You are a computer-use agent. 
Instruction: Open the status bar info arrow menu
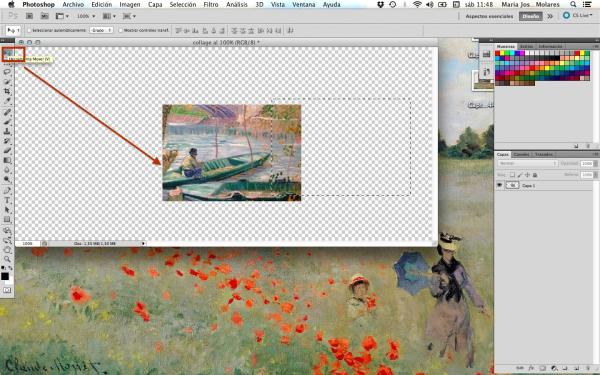[143, 243]
